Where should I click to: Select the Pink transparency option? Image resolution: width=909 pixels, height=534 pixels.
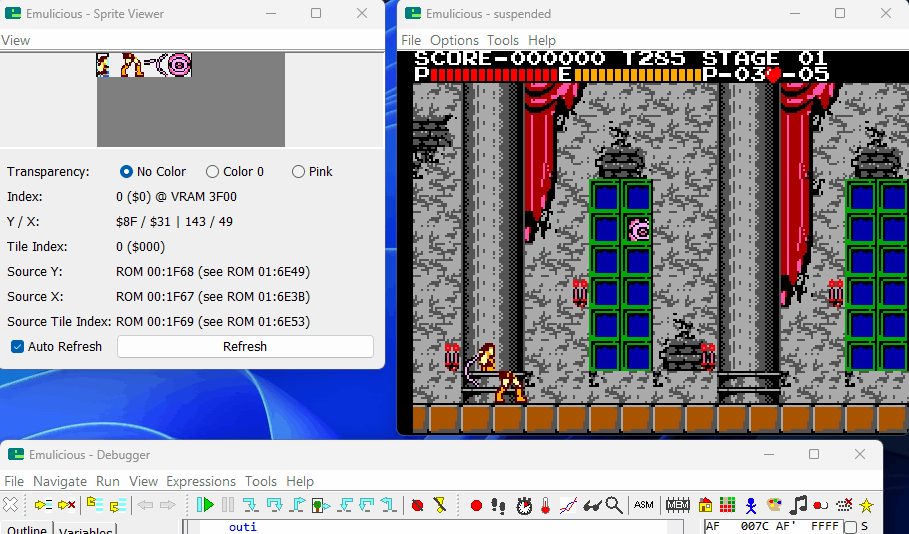click(312, 172)
